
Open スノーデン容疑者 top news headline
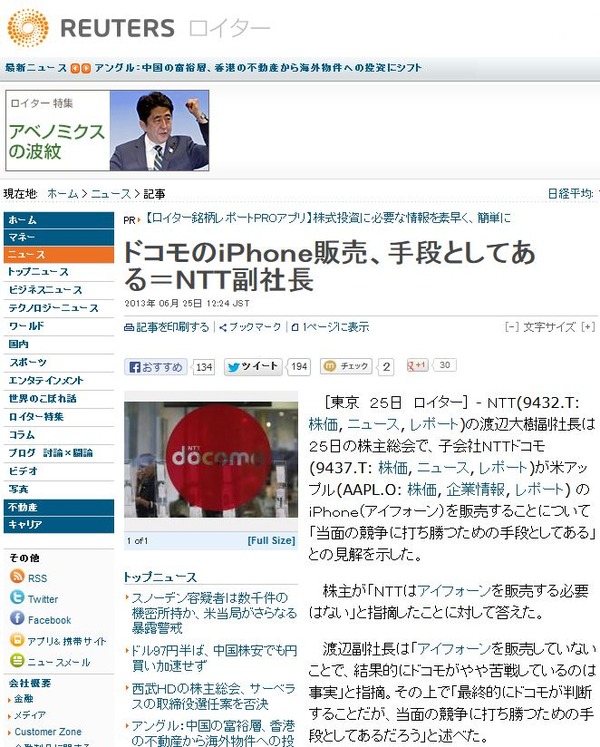214,613
